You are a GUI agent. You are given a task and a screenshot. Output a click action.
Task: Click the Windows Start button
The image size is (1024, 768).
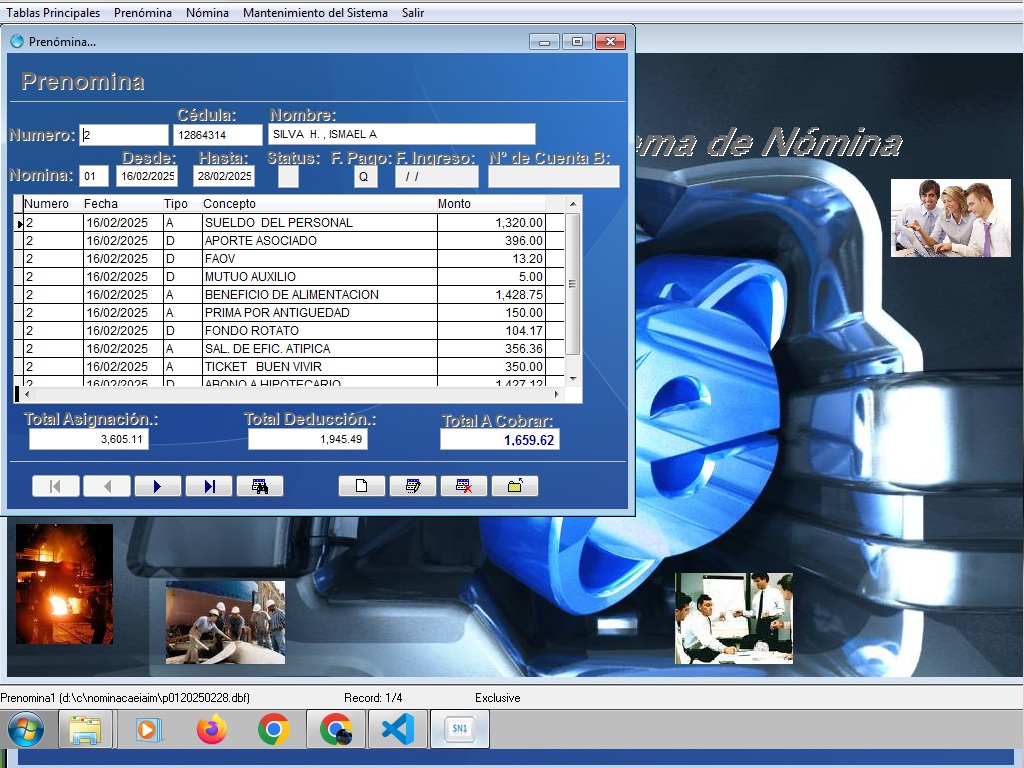click(25, 730)
